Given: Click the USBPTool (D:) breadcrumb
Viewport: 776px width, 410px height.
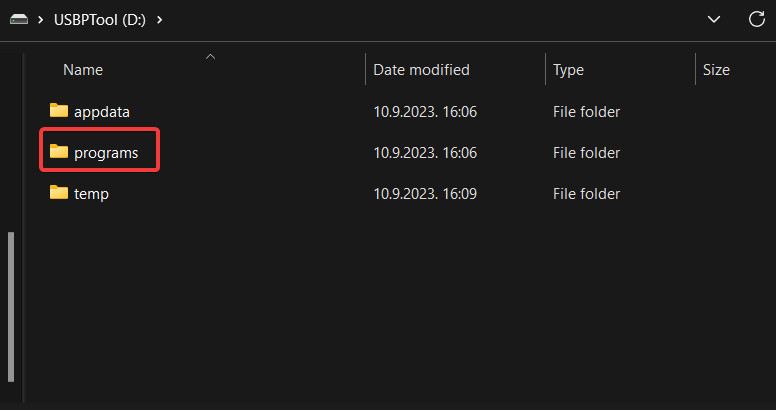Looking at the screenshot, I should 102,19.
